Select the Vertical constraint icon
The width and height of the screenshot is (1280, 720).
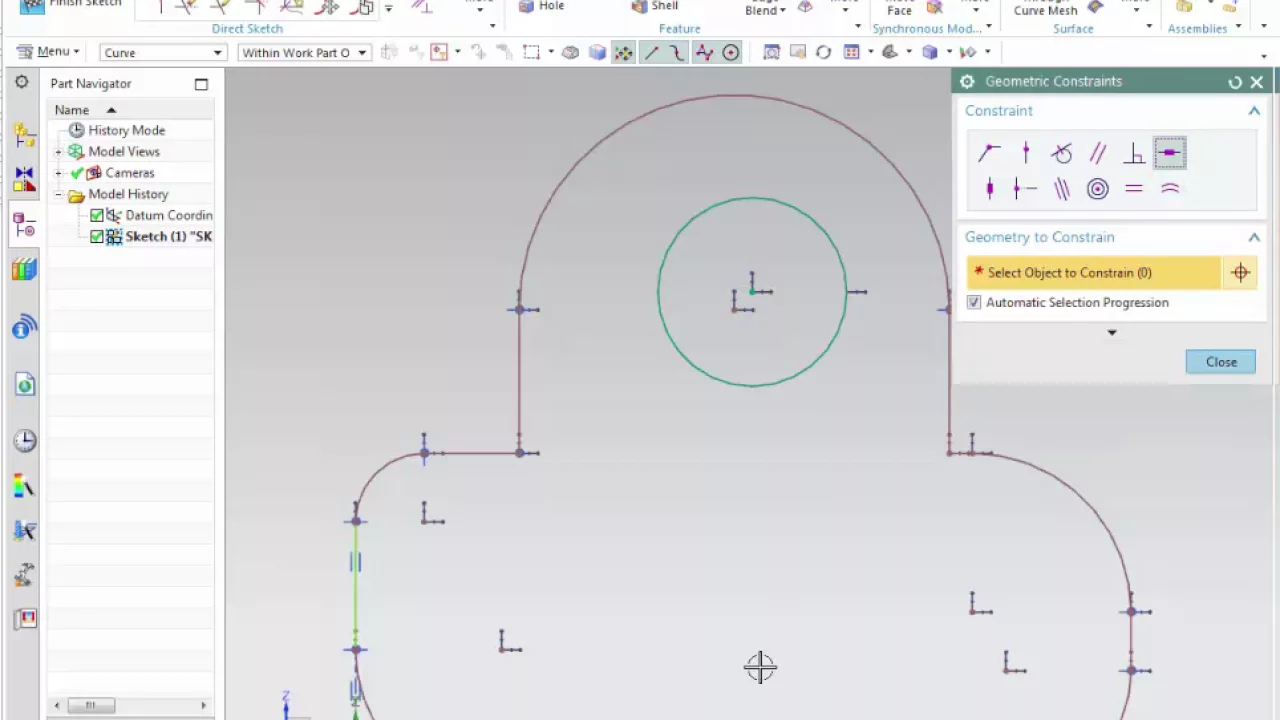click(989, 189)
